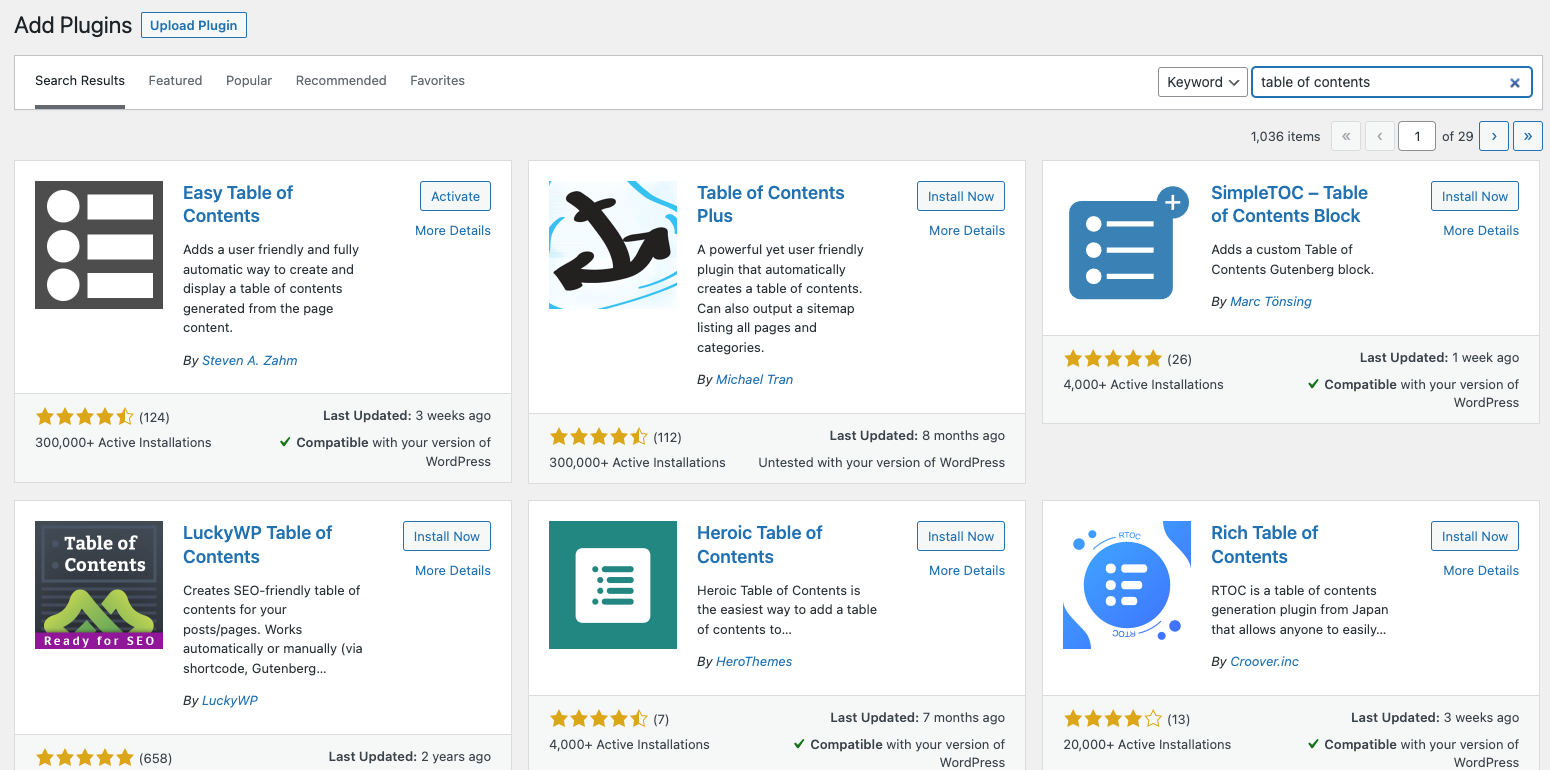This screenshot has height=770, width=1550.
Task: Click the Table of Contents Plus anchor icon
Action: point(612,245)
